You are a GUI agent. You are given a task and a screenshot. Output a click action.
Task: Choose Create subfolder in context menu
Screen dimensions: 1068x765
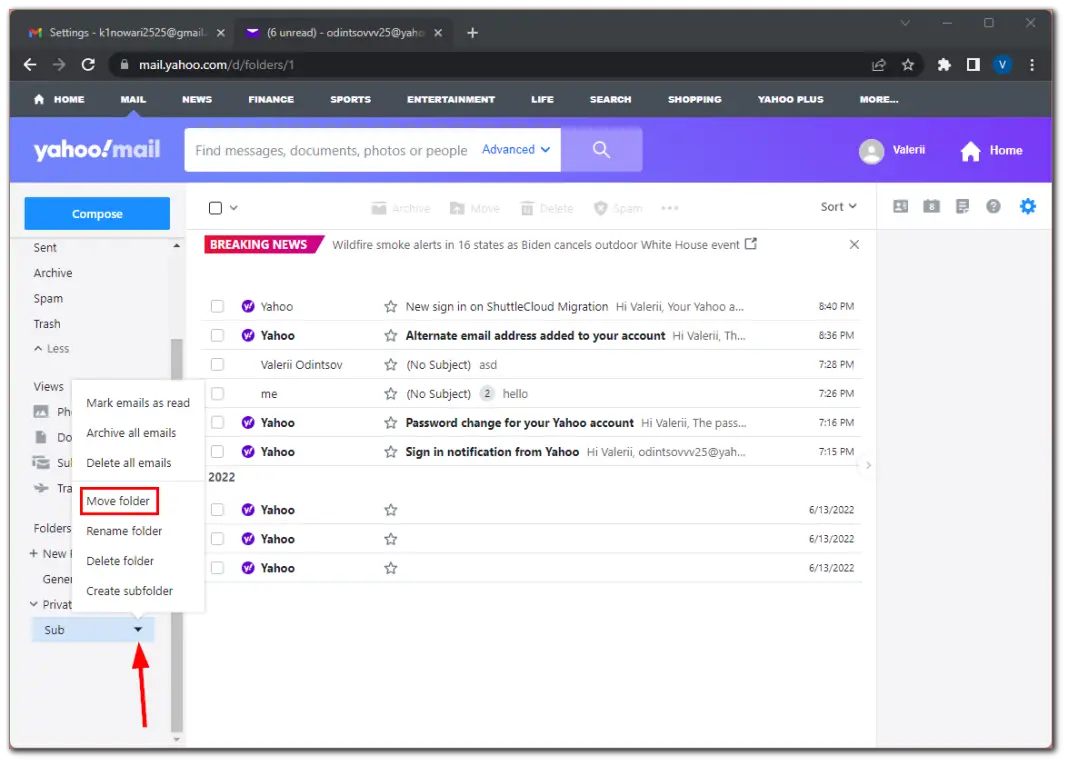tap(129, 591)
